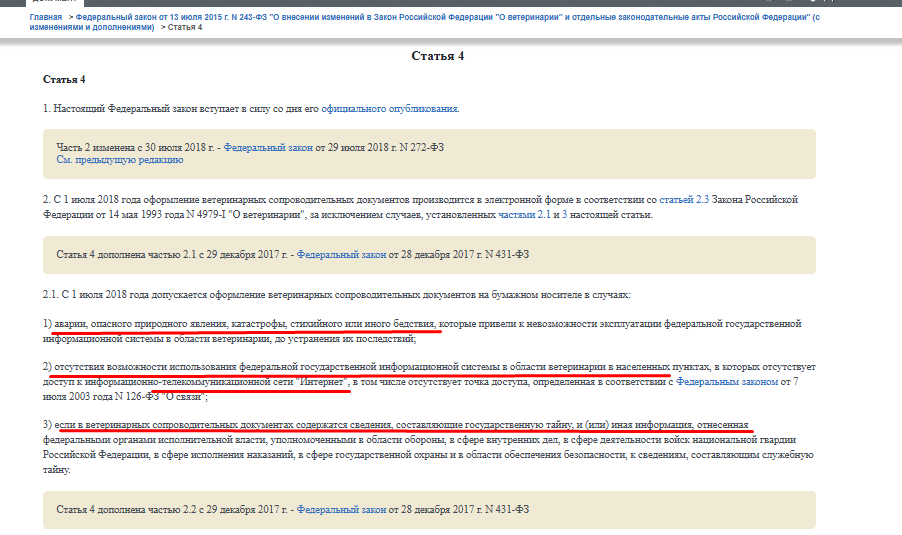Click the text Статья 4 дополнена частью 2.1

pyautogui.click(x=171, y=254)
